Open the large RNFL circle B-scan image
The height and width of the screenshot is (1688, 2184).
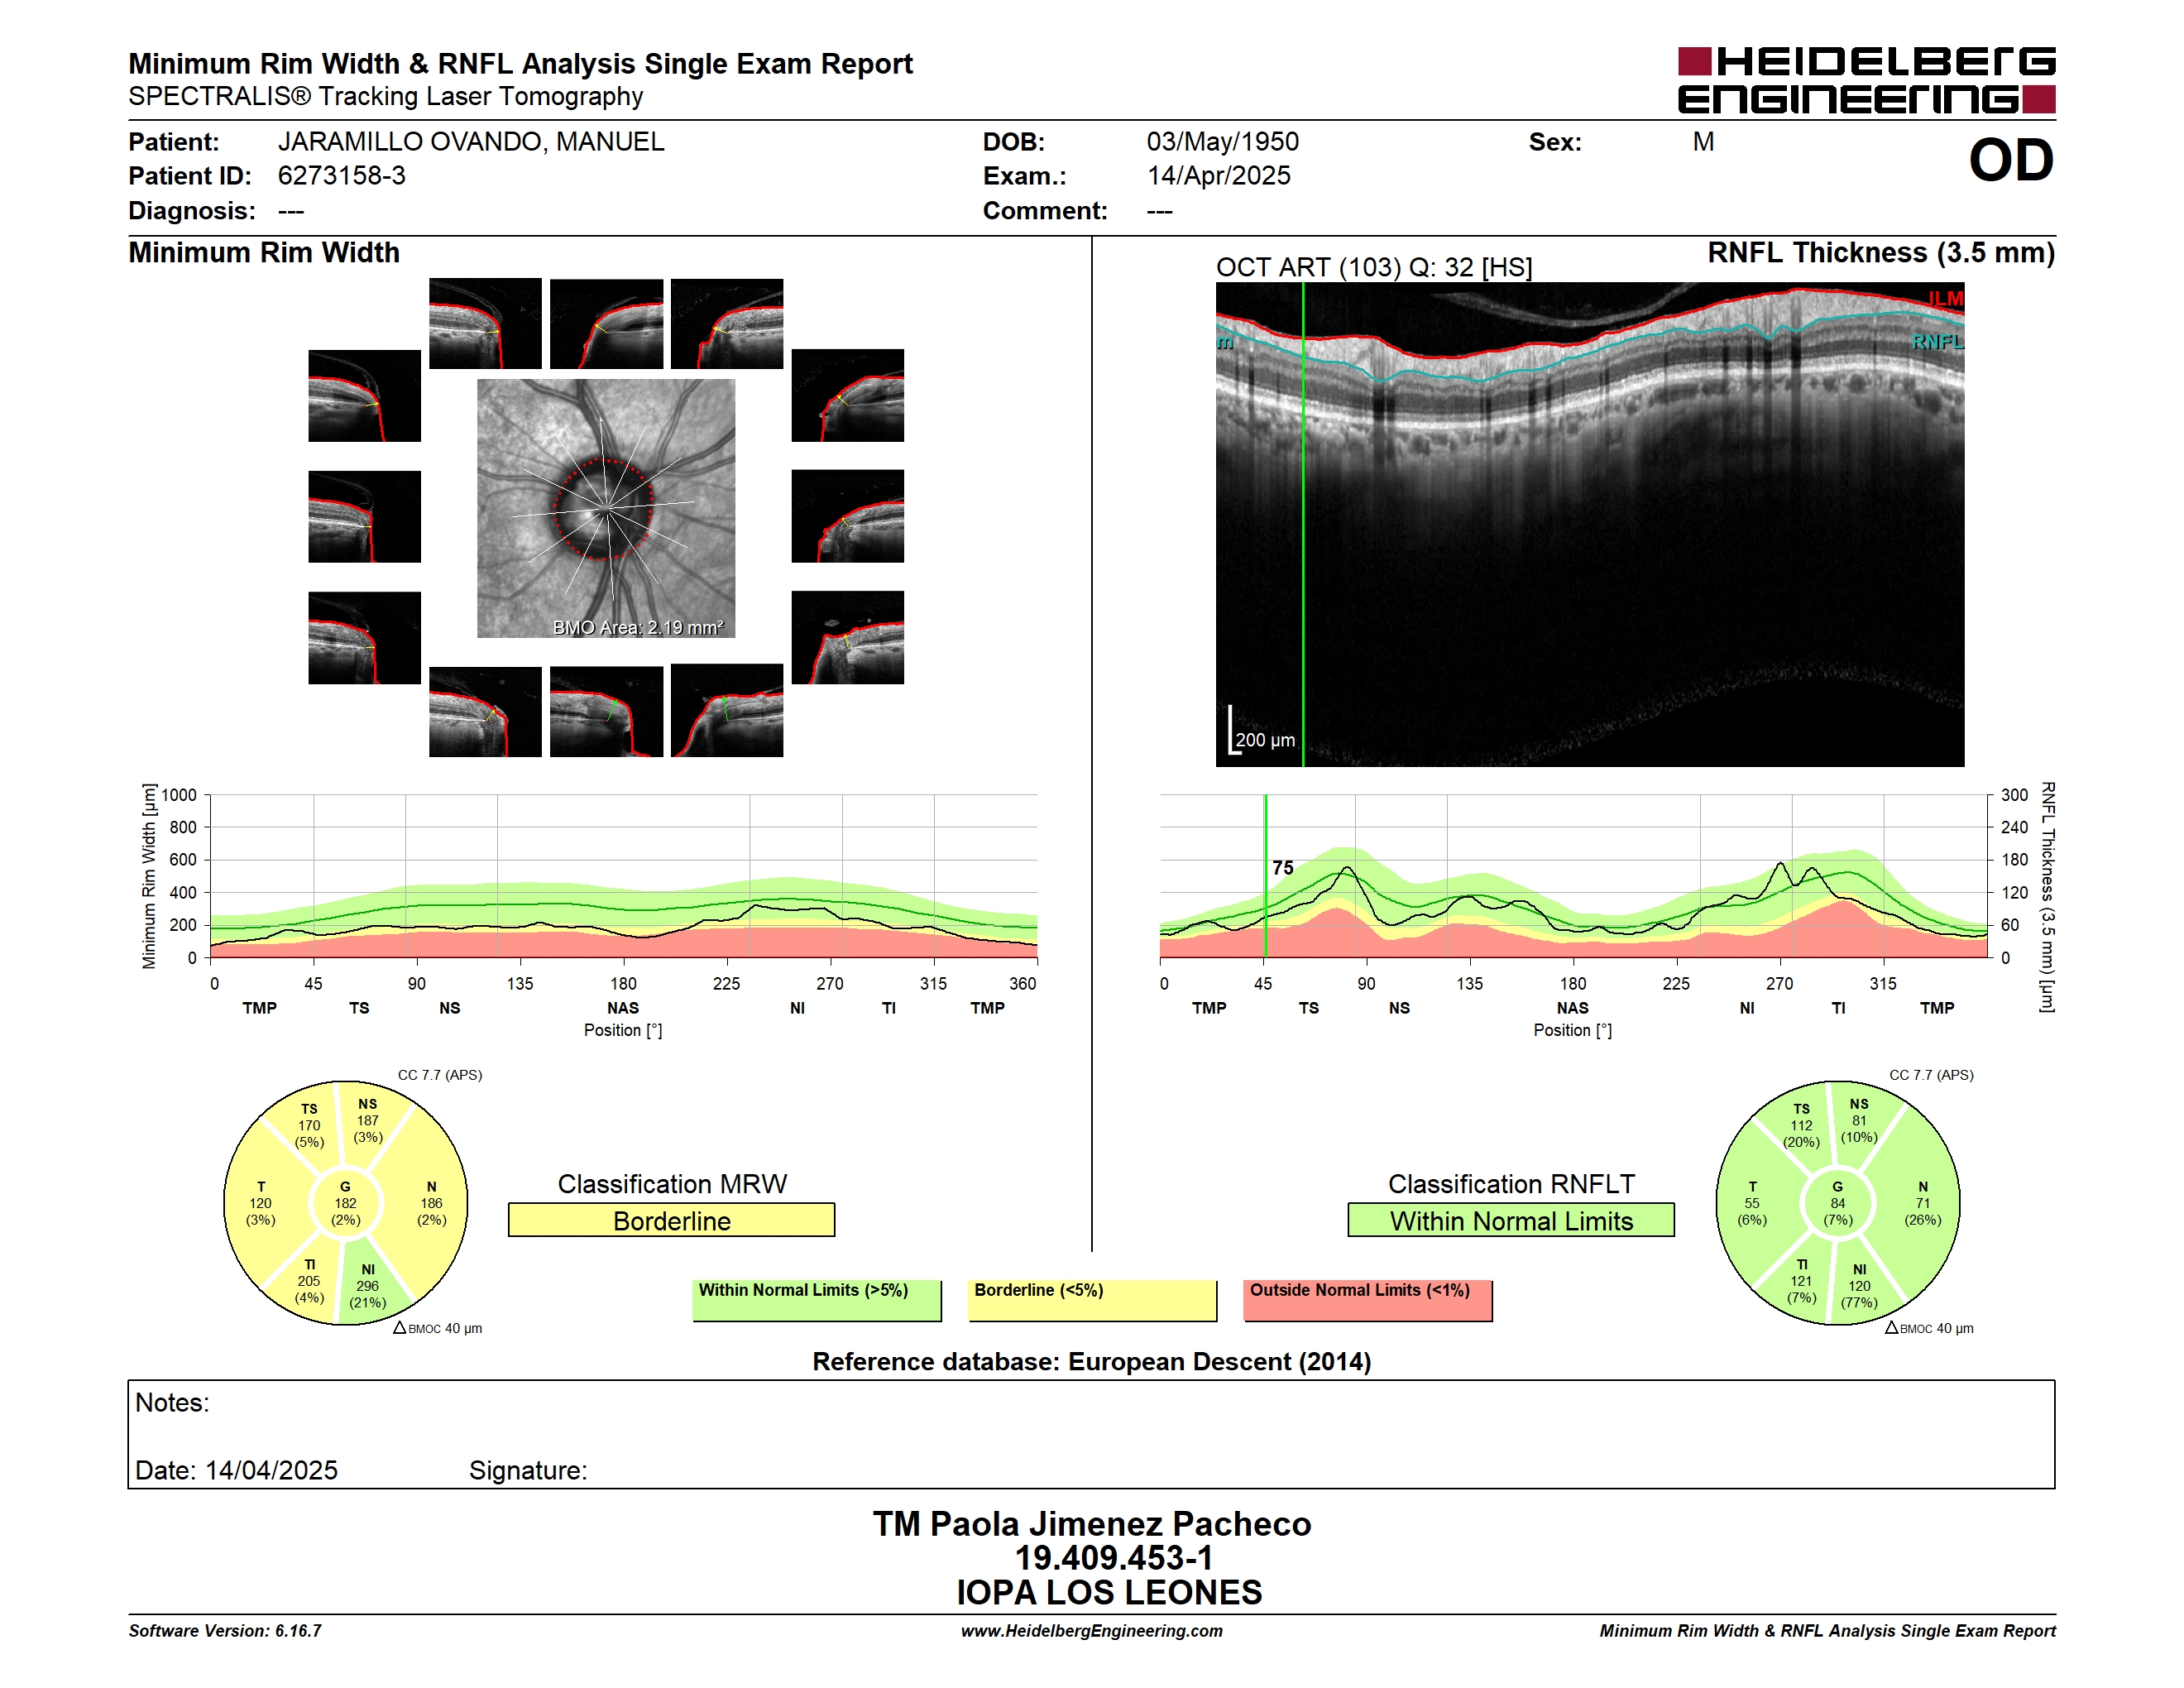pyautogui.click(x=1590, y=525)
